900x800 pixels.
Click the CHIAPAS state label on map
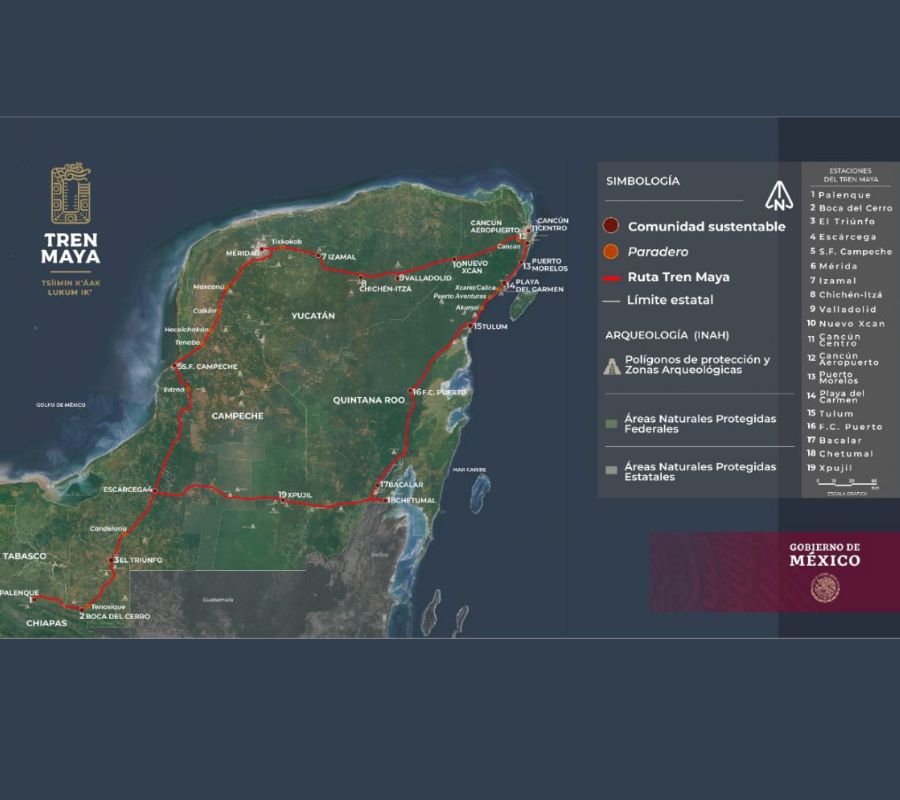[46, 623]
